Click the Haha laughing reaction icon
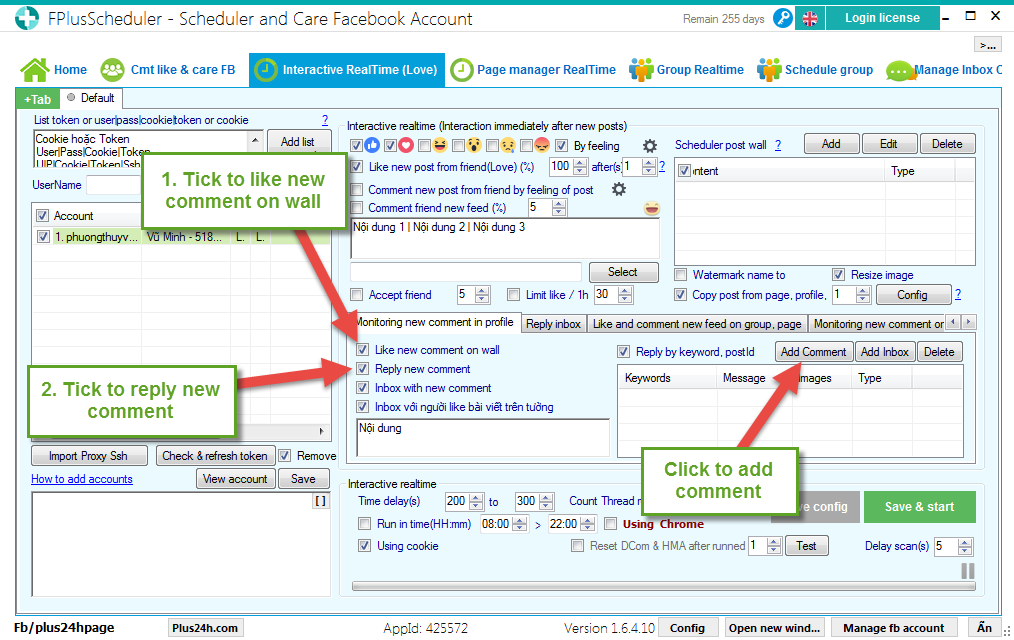This screenshot has height=640, width=1014. click(440, 145)
